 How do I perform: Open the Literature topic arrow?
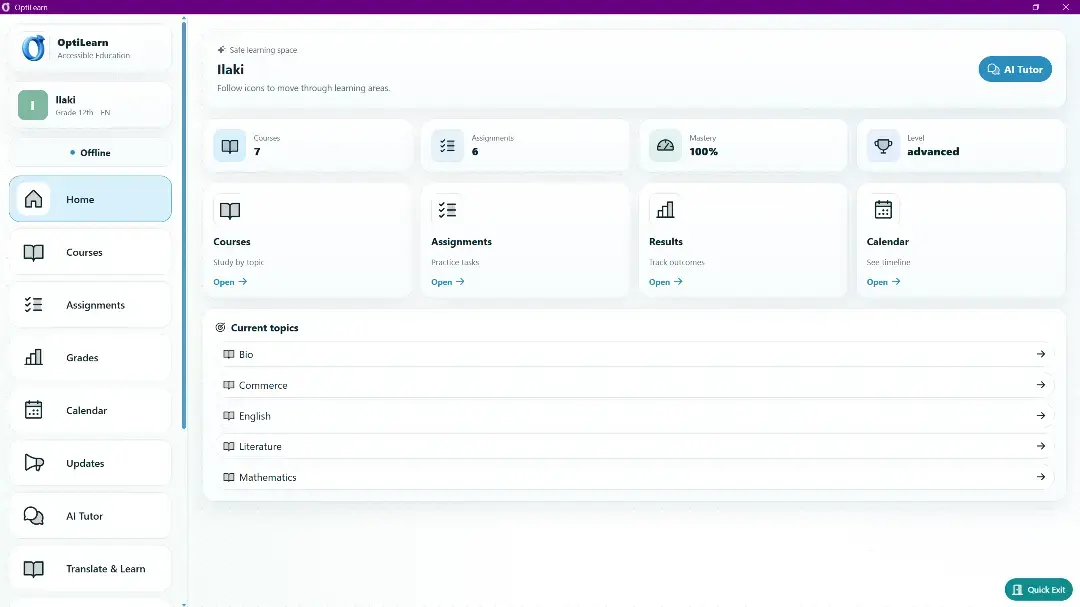[x=1041, y=446]
